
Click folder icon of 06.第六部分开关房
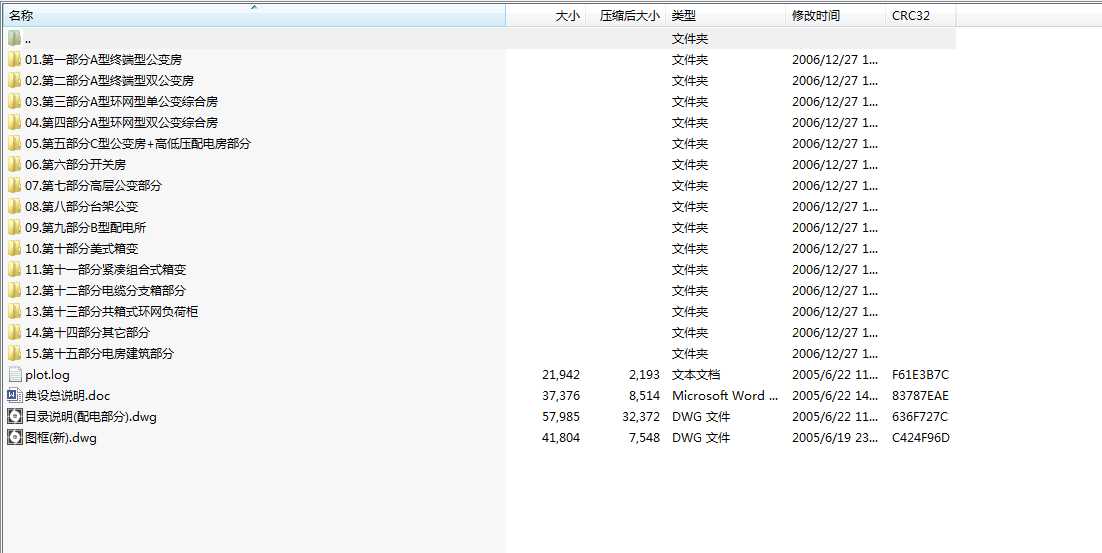14,164
